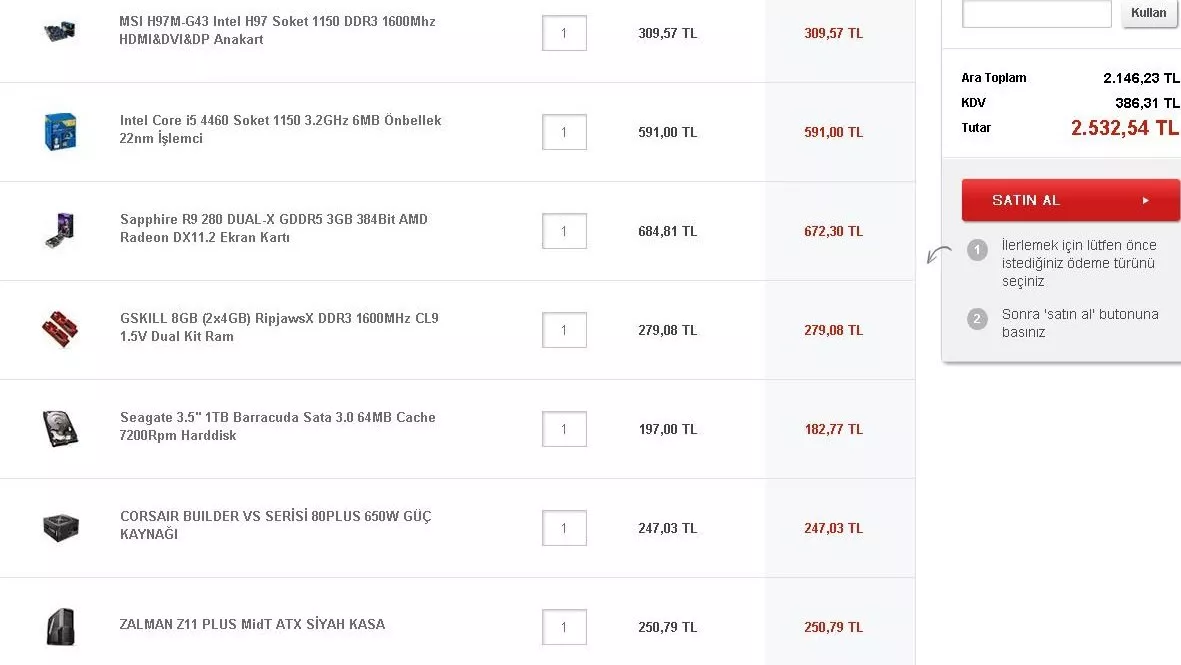Screen dimensions: 1181x665
Task: Click the MSI H97M-G43 motherboard thumbnail
Action: (x=61, y=32)
